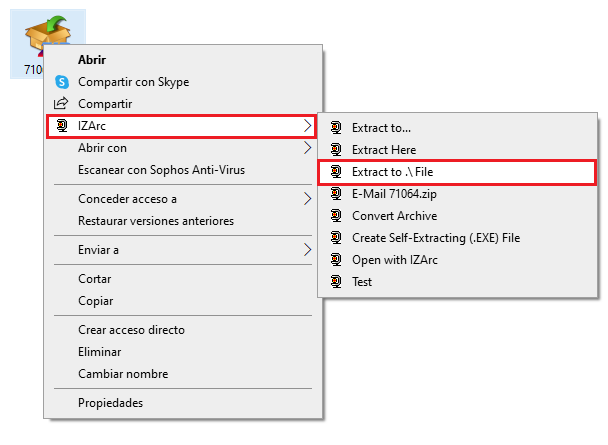Expand the Enviar a submenu chevron
Screen dimensions: 608x445
click(307, 250)
